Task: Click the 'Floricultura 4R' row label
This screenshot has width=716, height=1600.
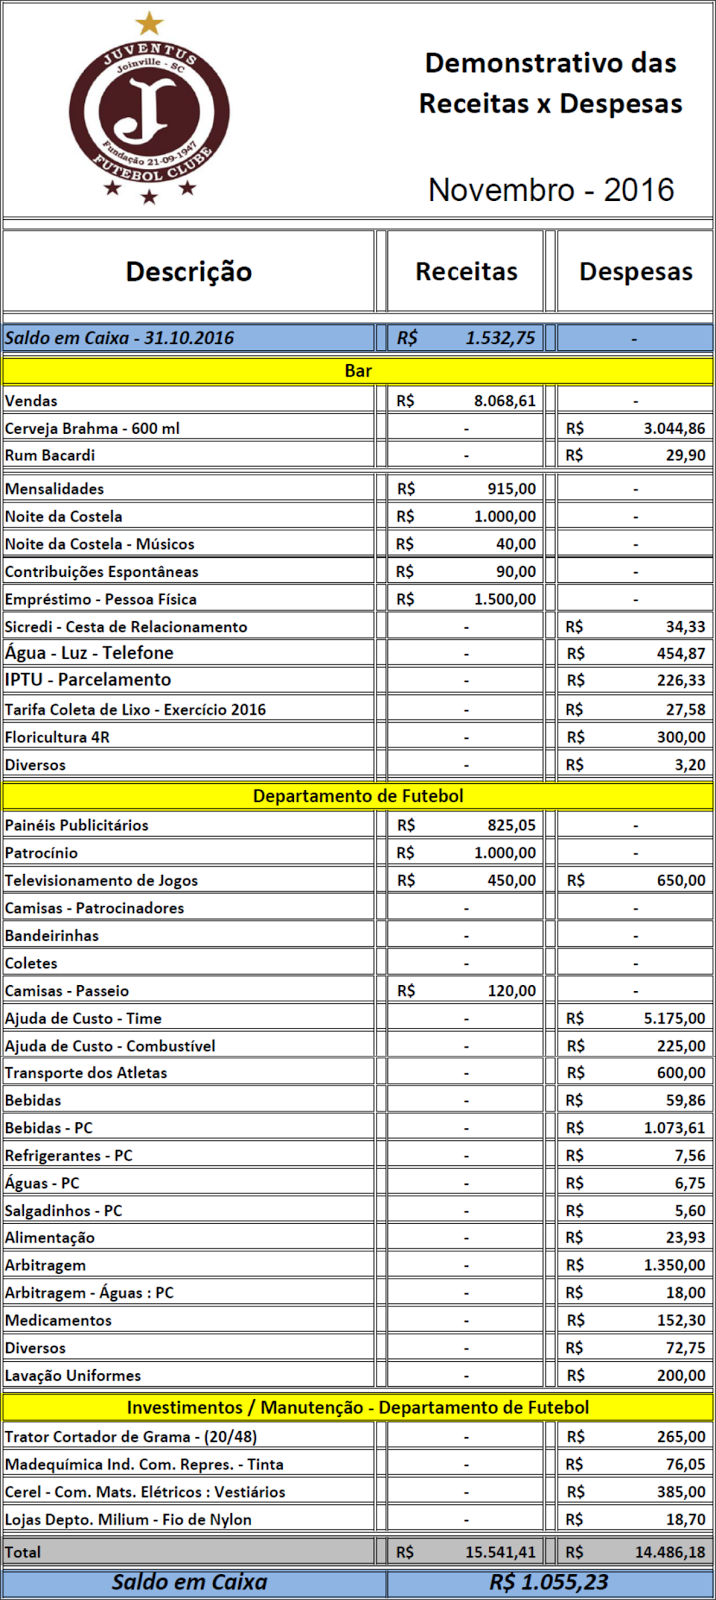Action: tap(57, 737)
